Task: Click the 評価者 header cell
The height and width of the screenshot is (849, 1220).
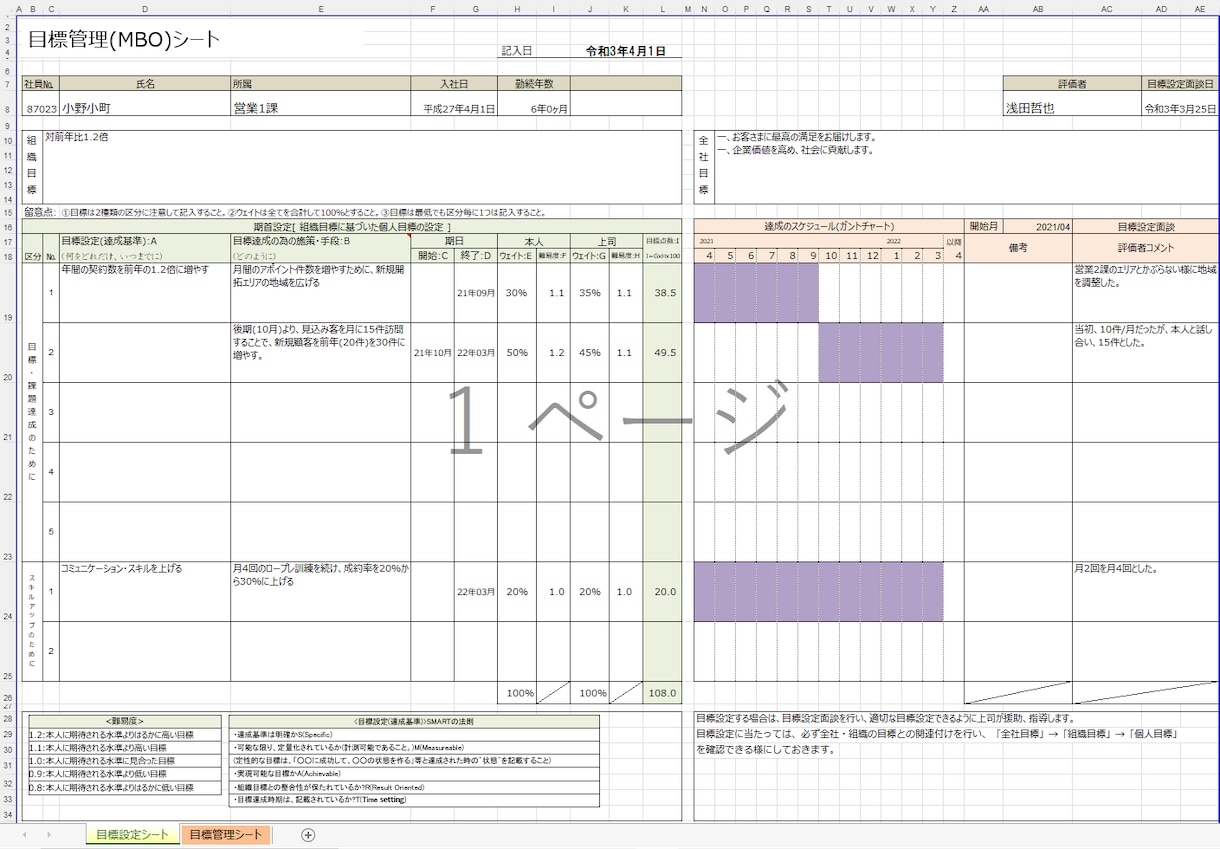Action: click(1073, 84)
